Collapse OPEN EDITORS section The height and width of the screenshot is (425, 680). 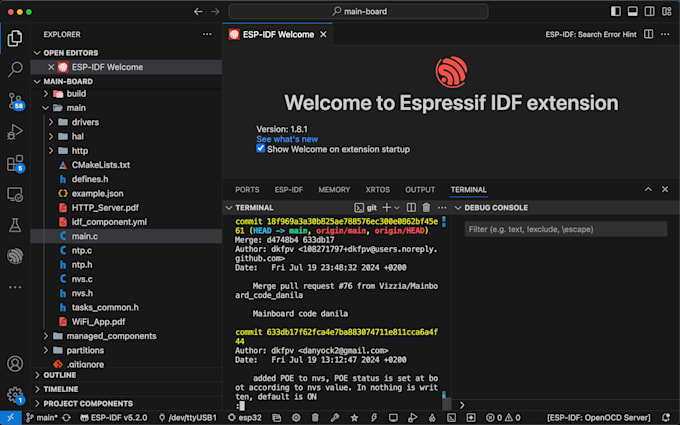click(x=37, y=53)
